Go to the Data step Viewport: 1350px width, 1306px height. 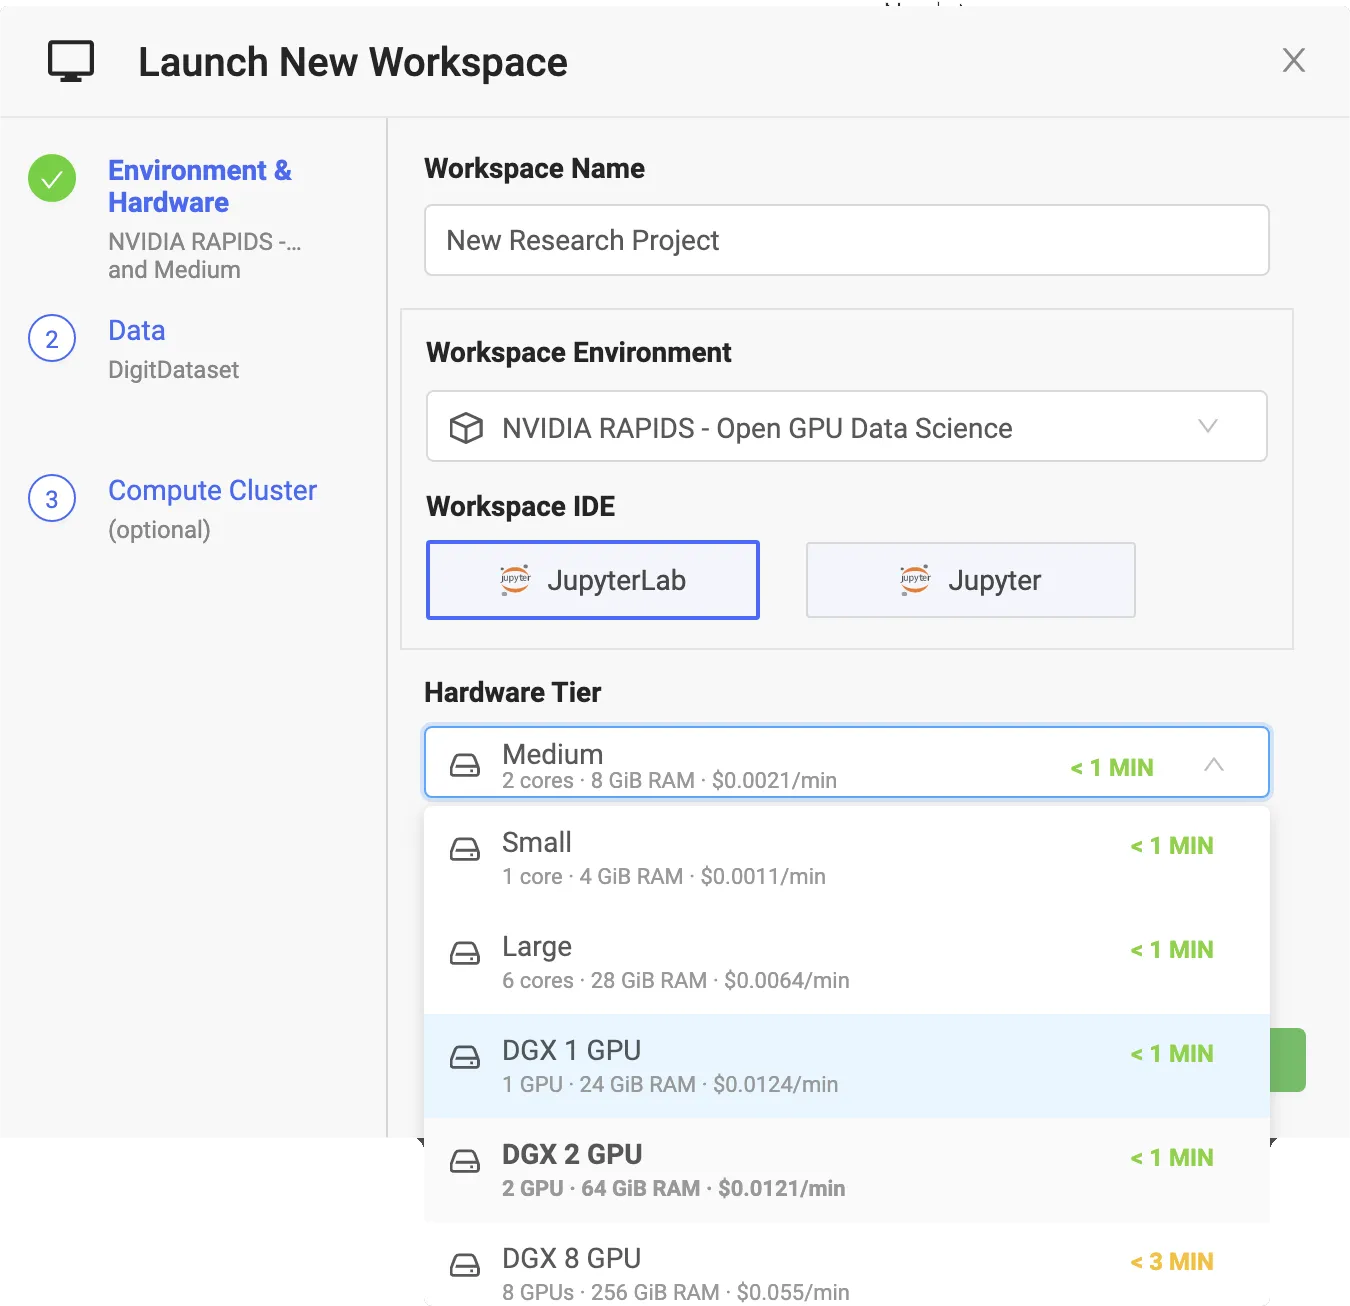click(137, 330)
